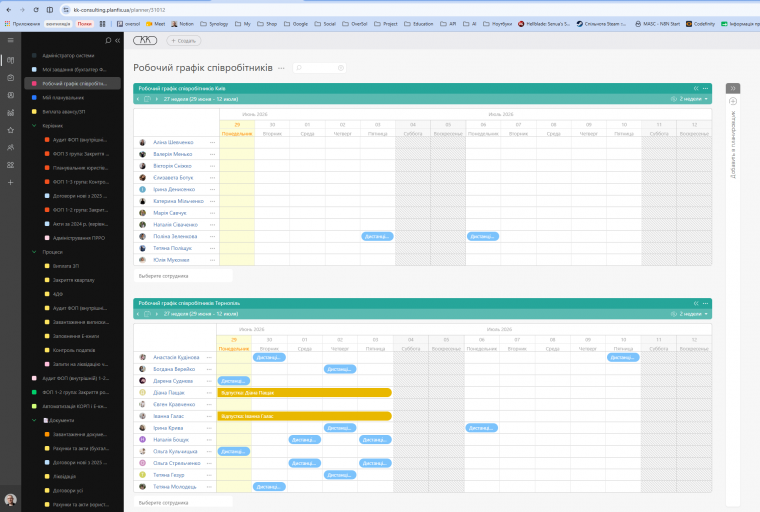Select Робочий графік співробітників sidebar item
This screenshot has height=512, width=760.
[73, 83]
